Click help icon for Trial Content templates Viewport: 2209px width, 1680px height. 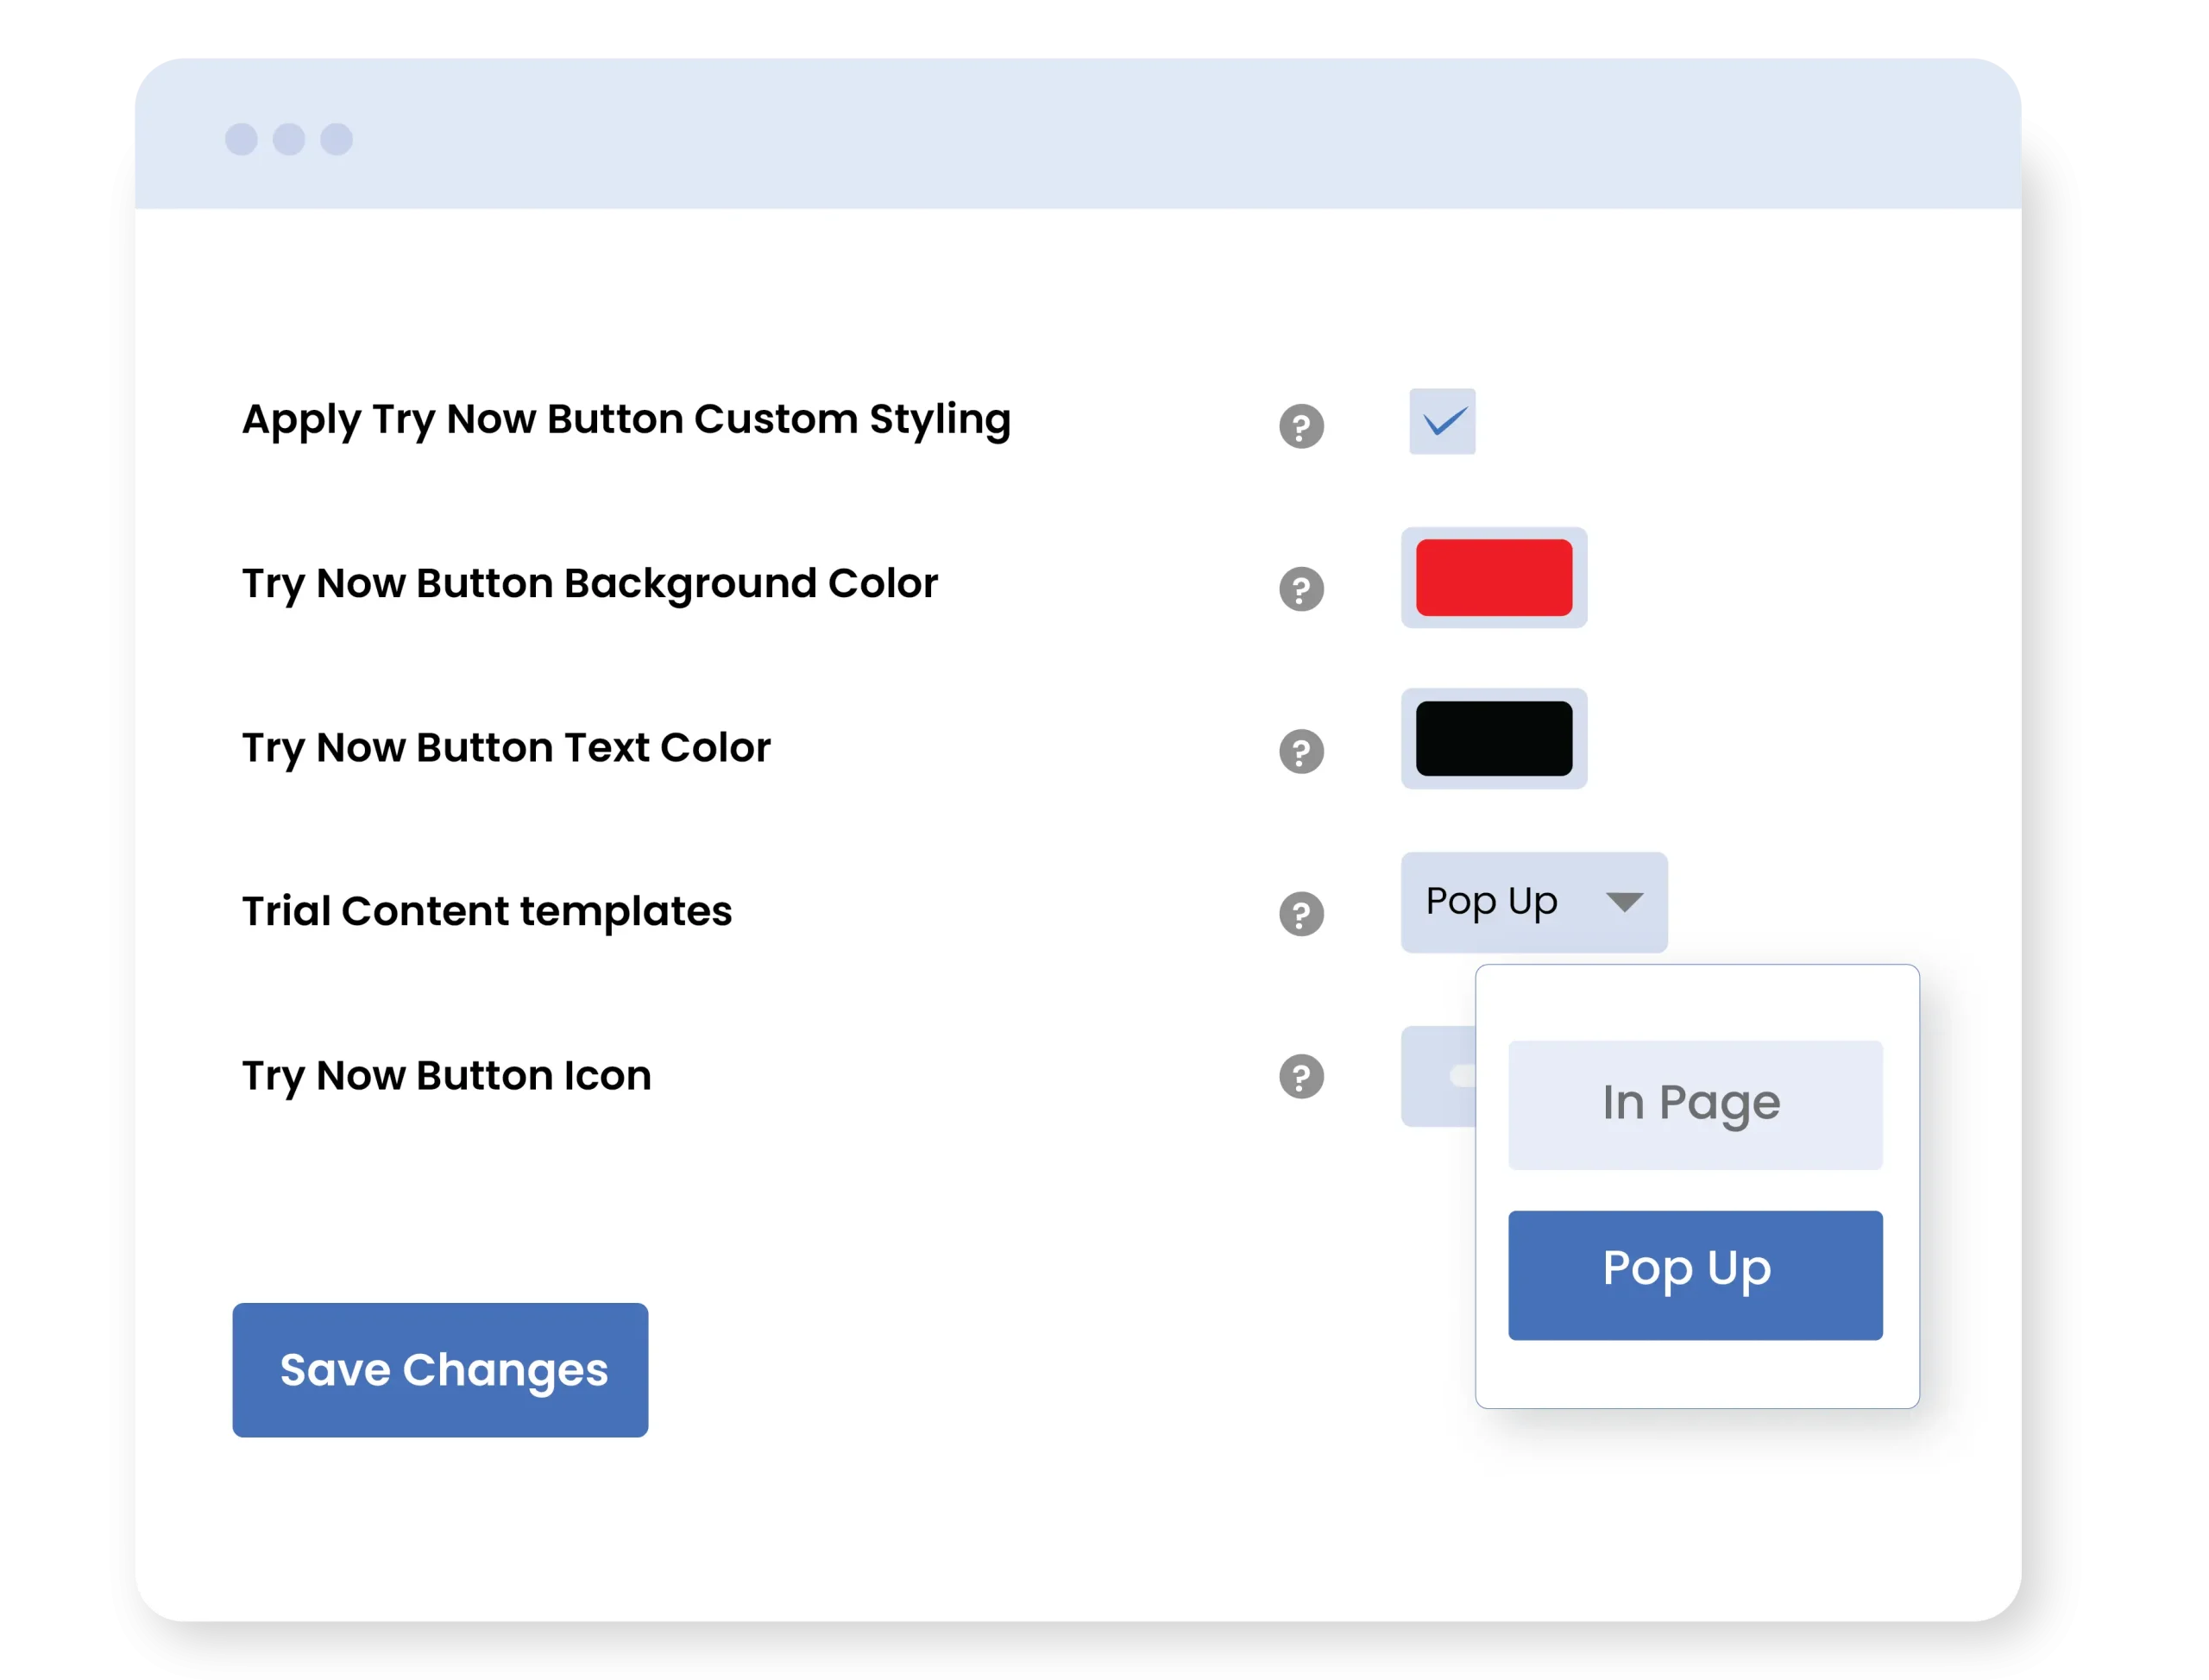(x=1301, y=914)
